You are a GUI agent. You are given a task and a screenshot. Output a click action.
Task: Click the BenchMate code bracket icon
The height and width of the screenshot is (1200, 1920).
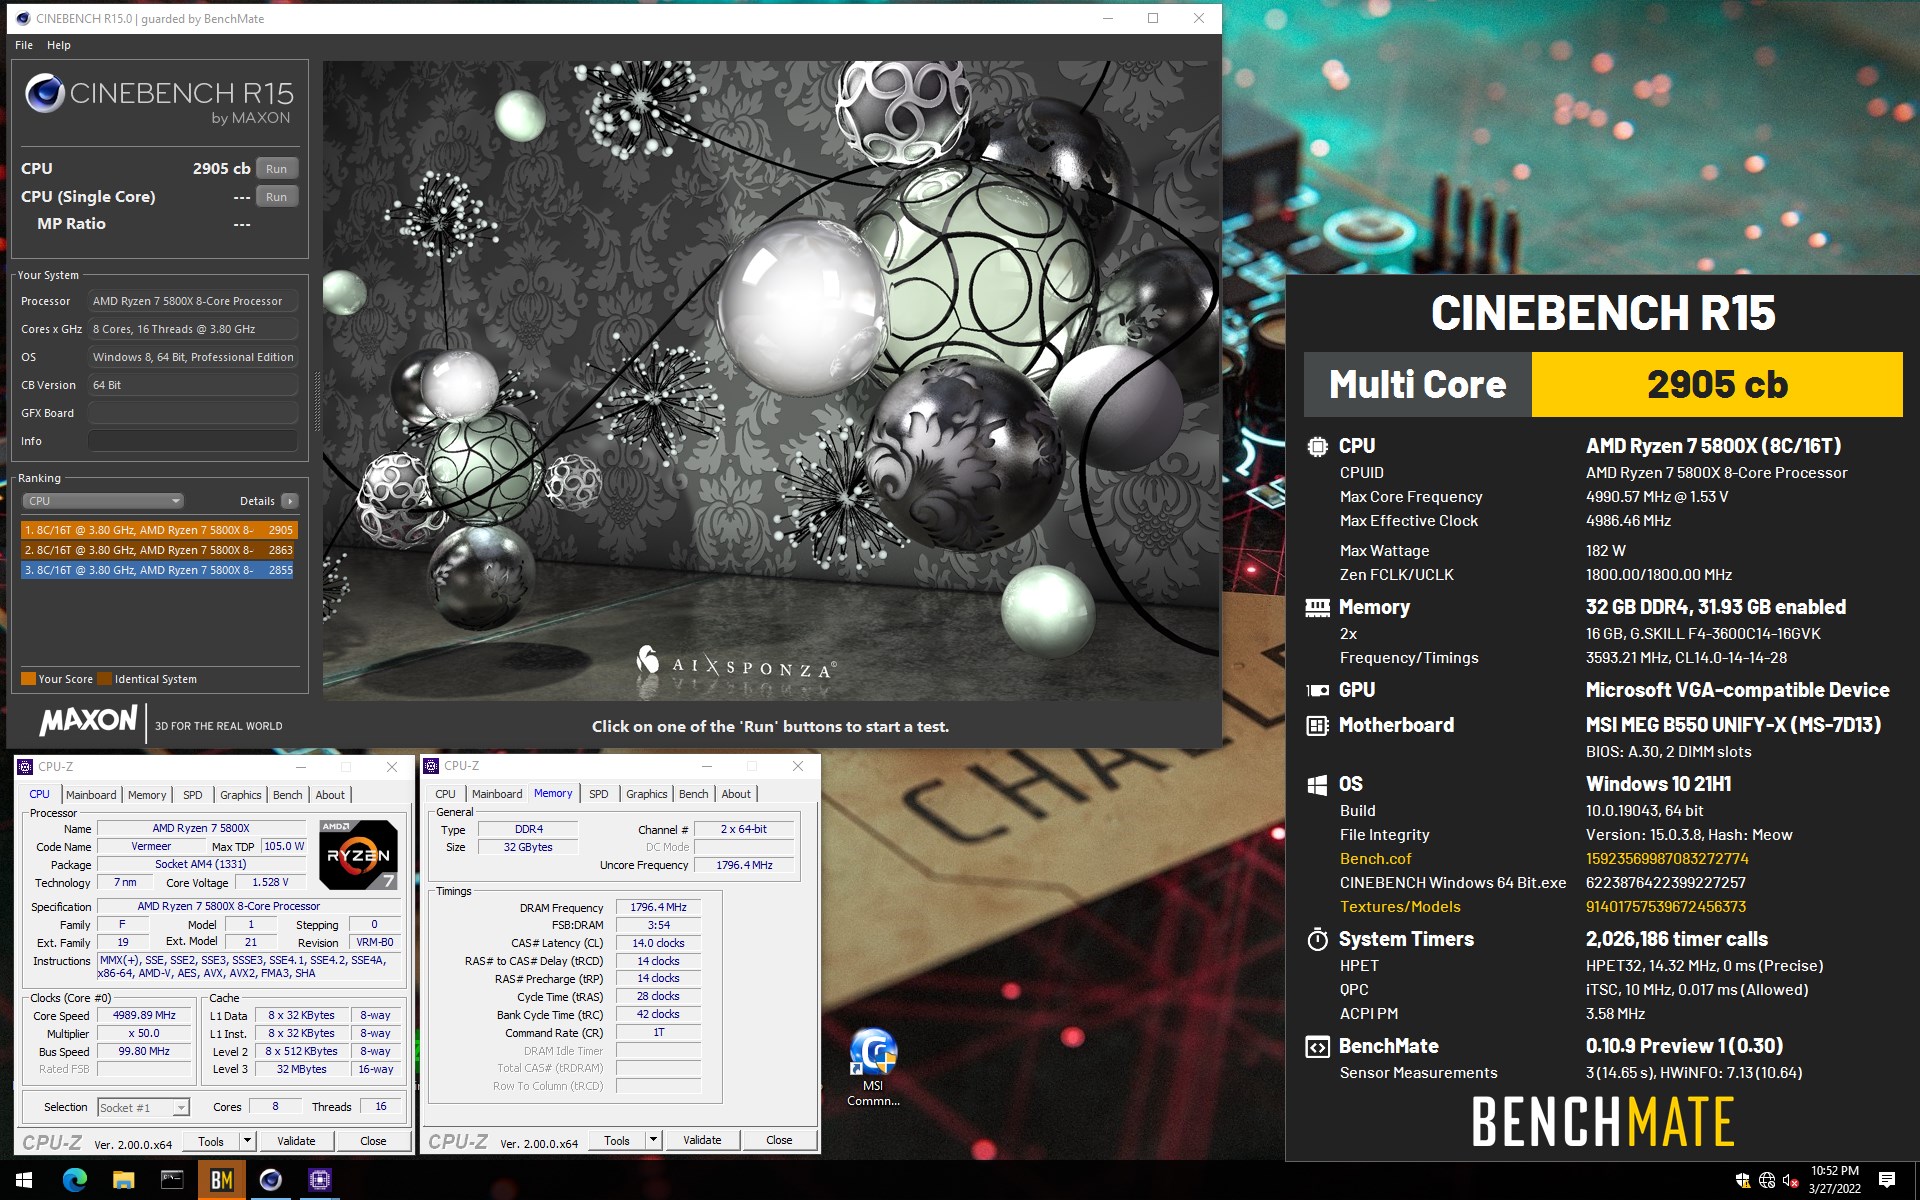1318,1047
